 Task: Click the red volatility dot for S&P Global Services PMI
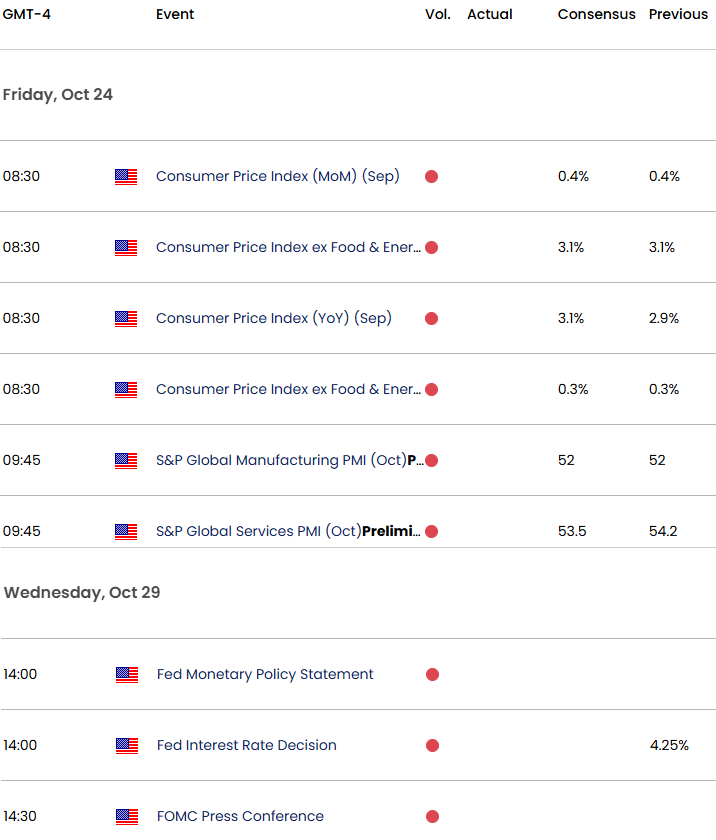click(431, 532)
